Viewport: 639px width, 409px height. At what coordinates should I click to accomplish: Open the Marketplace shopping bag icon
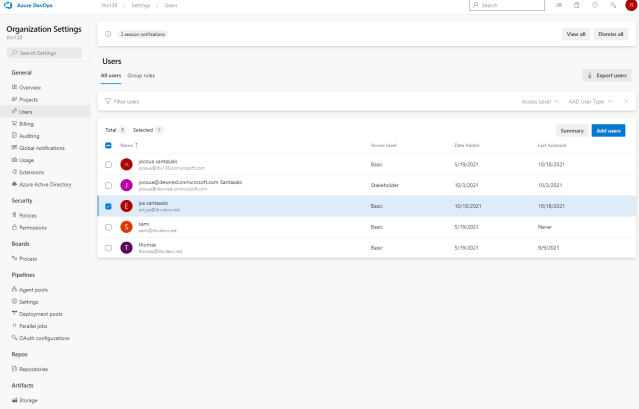(577, 6)
